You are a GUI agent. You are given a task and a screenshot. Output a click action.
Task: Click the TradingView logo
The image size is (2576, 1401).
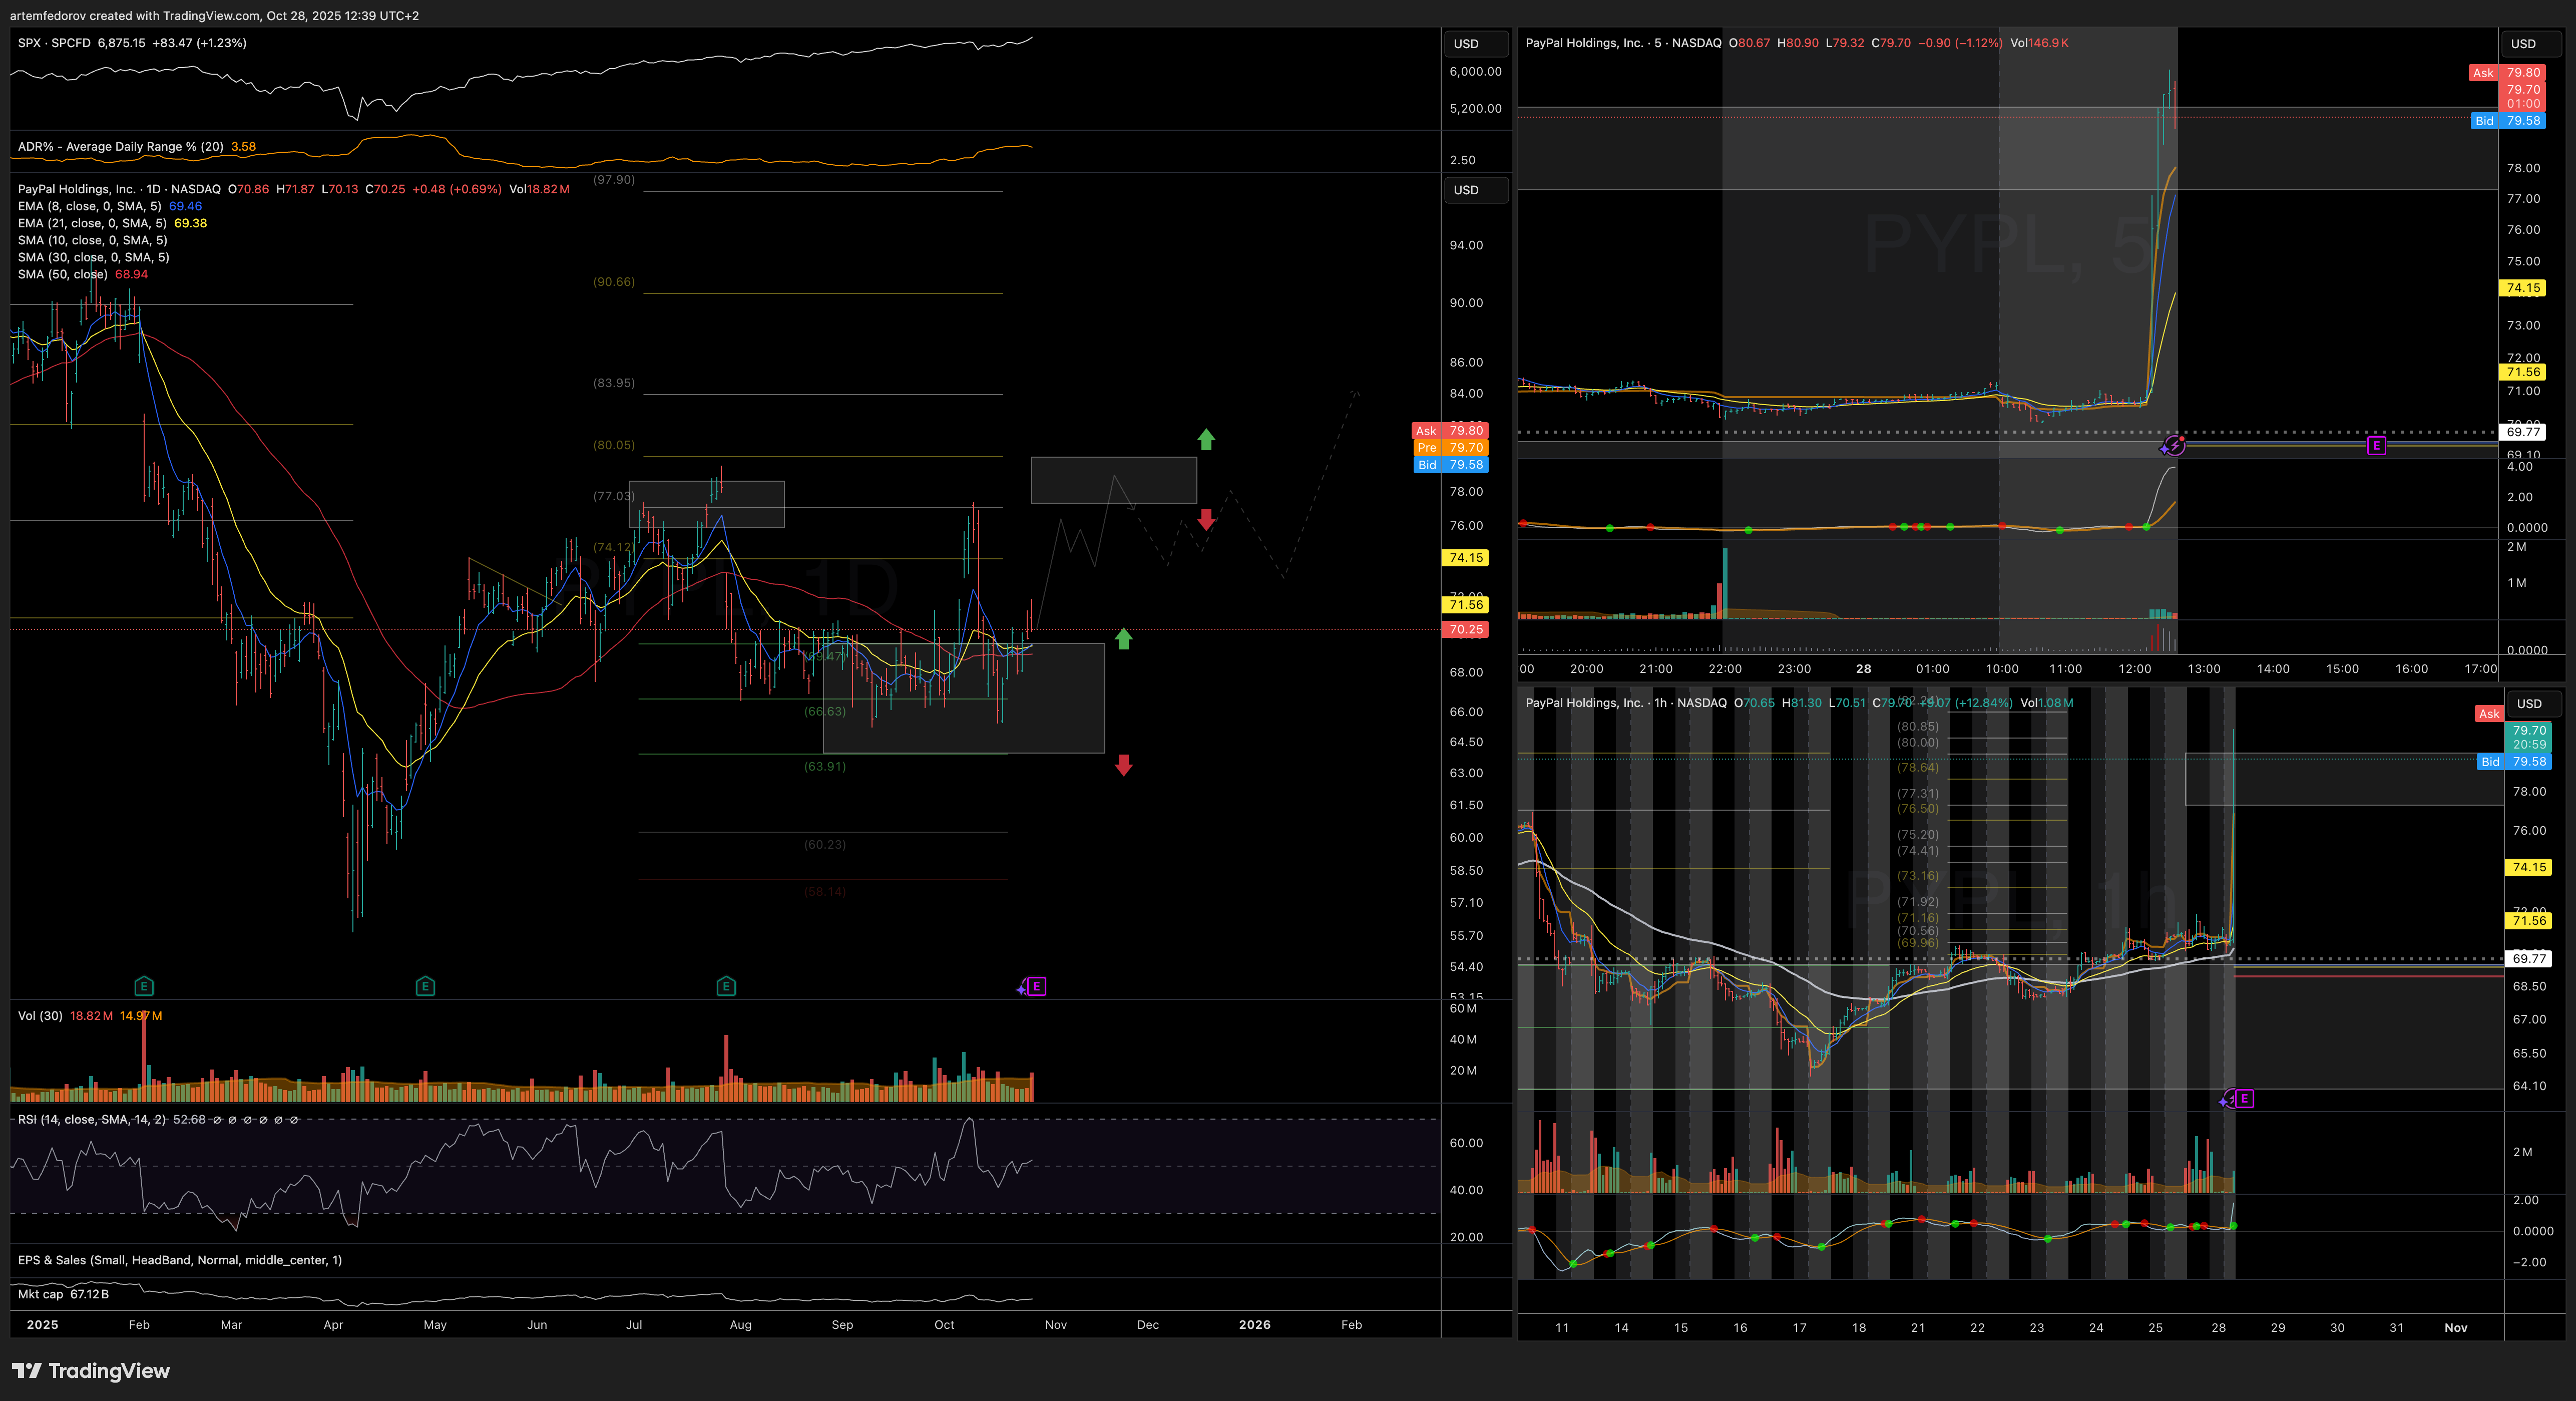point(91,1370)
